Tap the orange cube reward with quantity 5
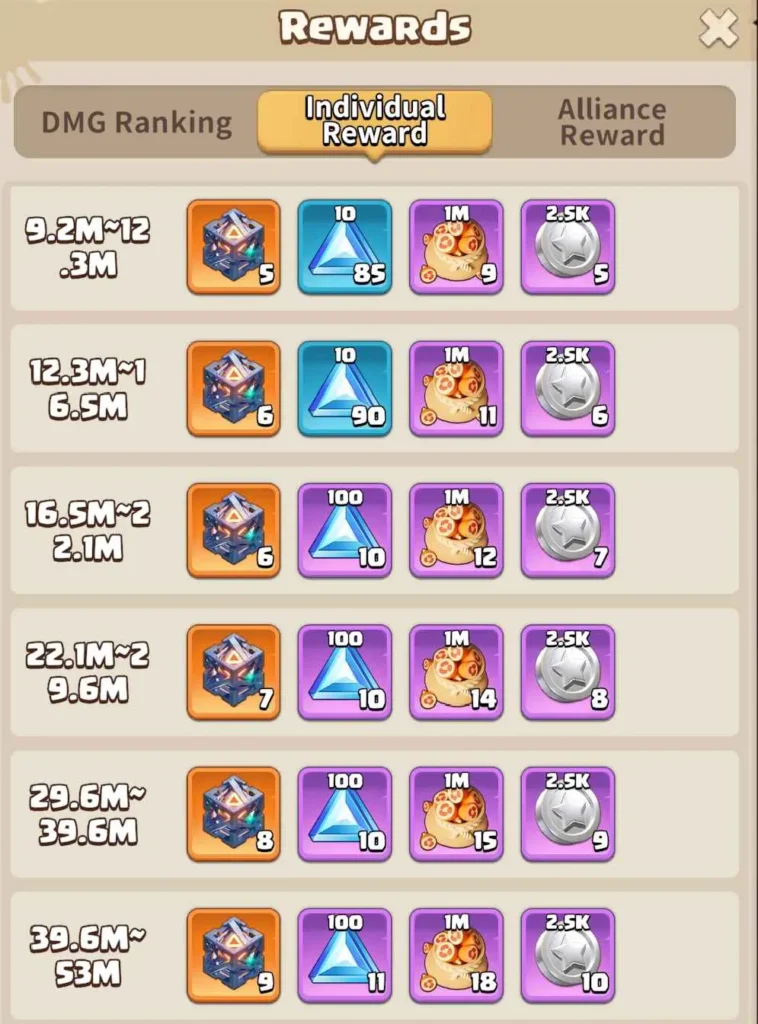This screenshot has width=758, height=1024. [234, 247]
